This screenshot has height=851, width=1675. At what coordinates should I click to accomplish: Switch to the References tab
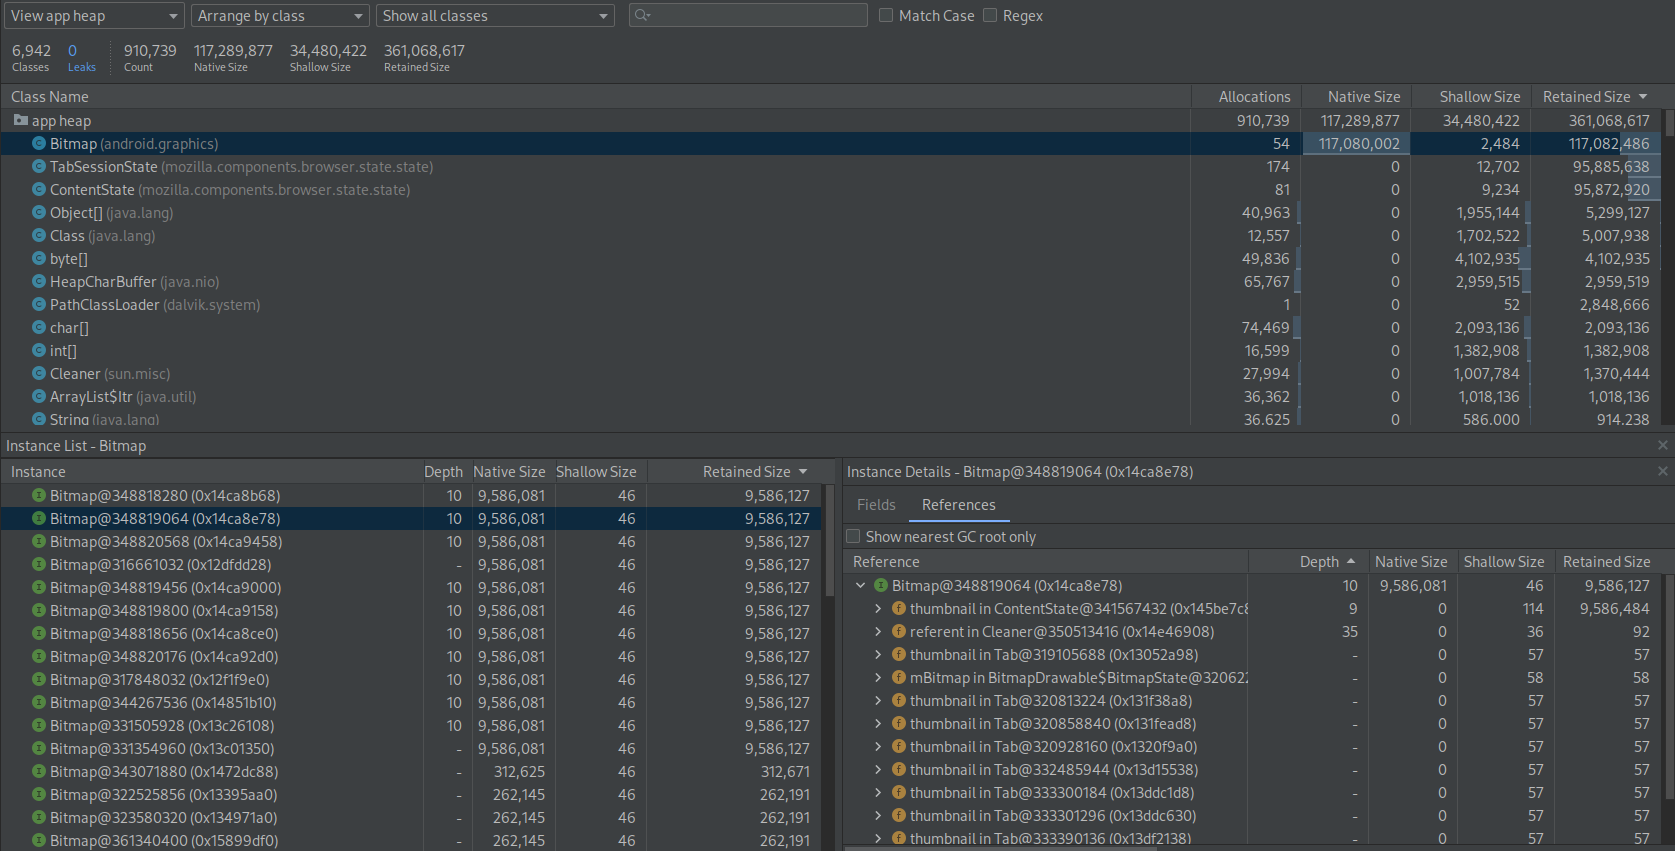coord(959,505)
